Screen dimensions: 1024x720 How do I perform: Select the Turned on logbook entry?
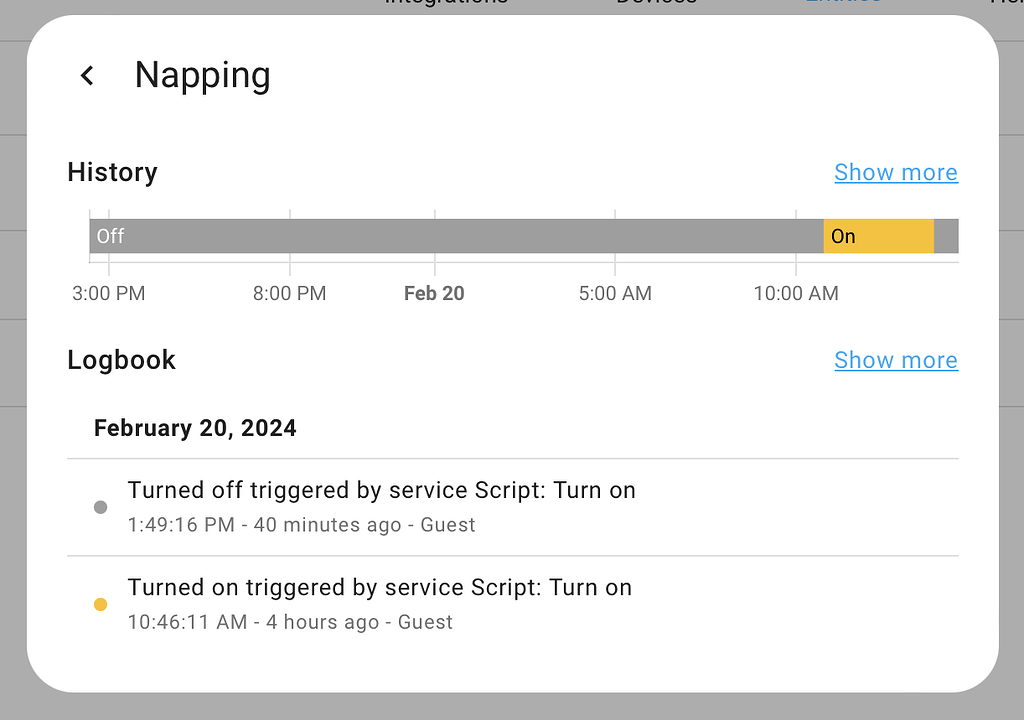click(378, 587)
